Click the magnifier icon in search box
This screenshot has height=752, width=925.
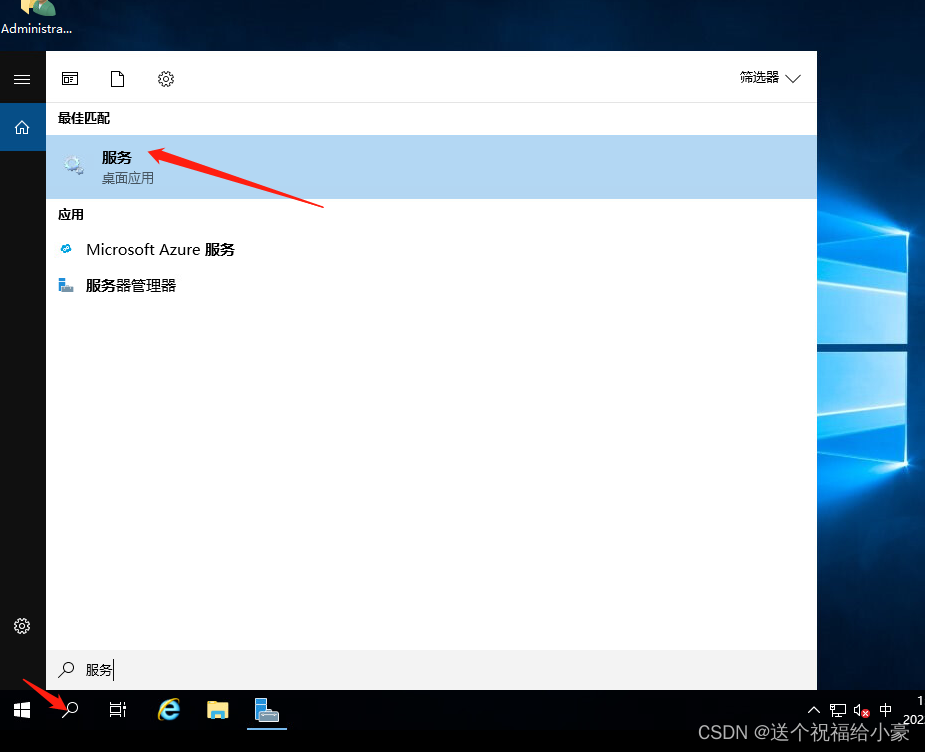point(66,669)
